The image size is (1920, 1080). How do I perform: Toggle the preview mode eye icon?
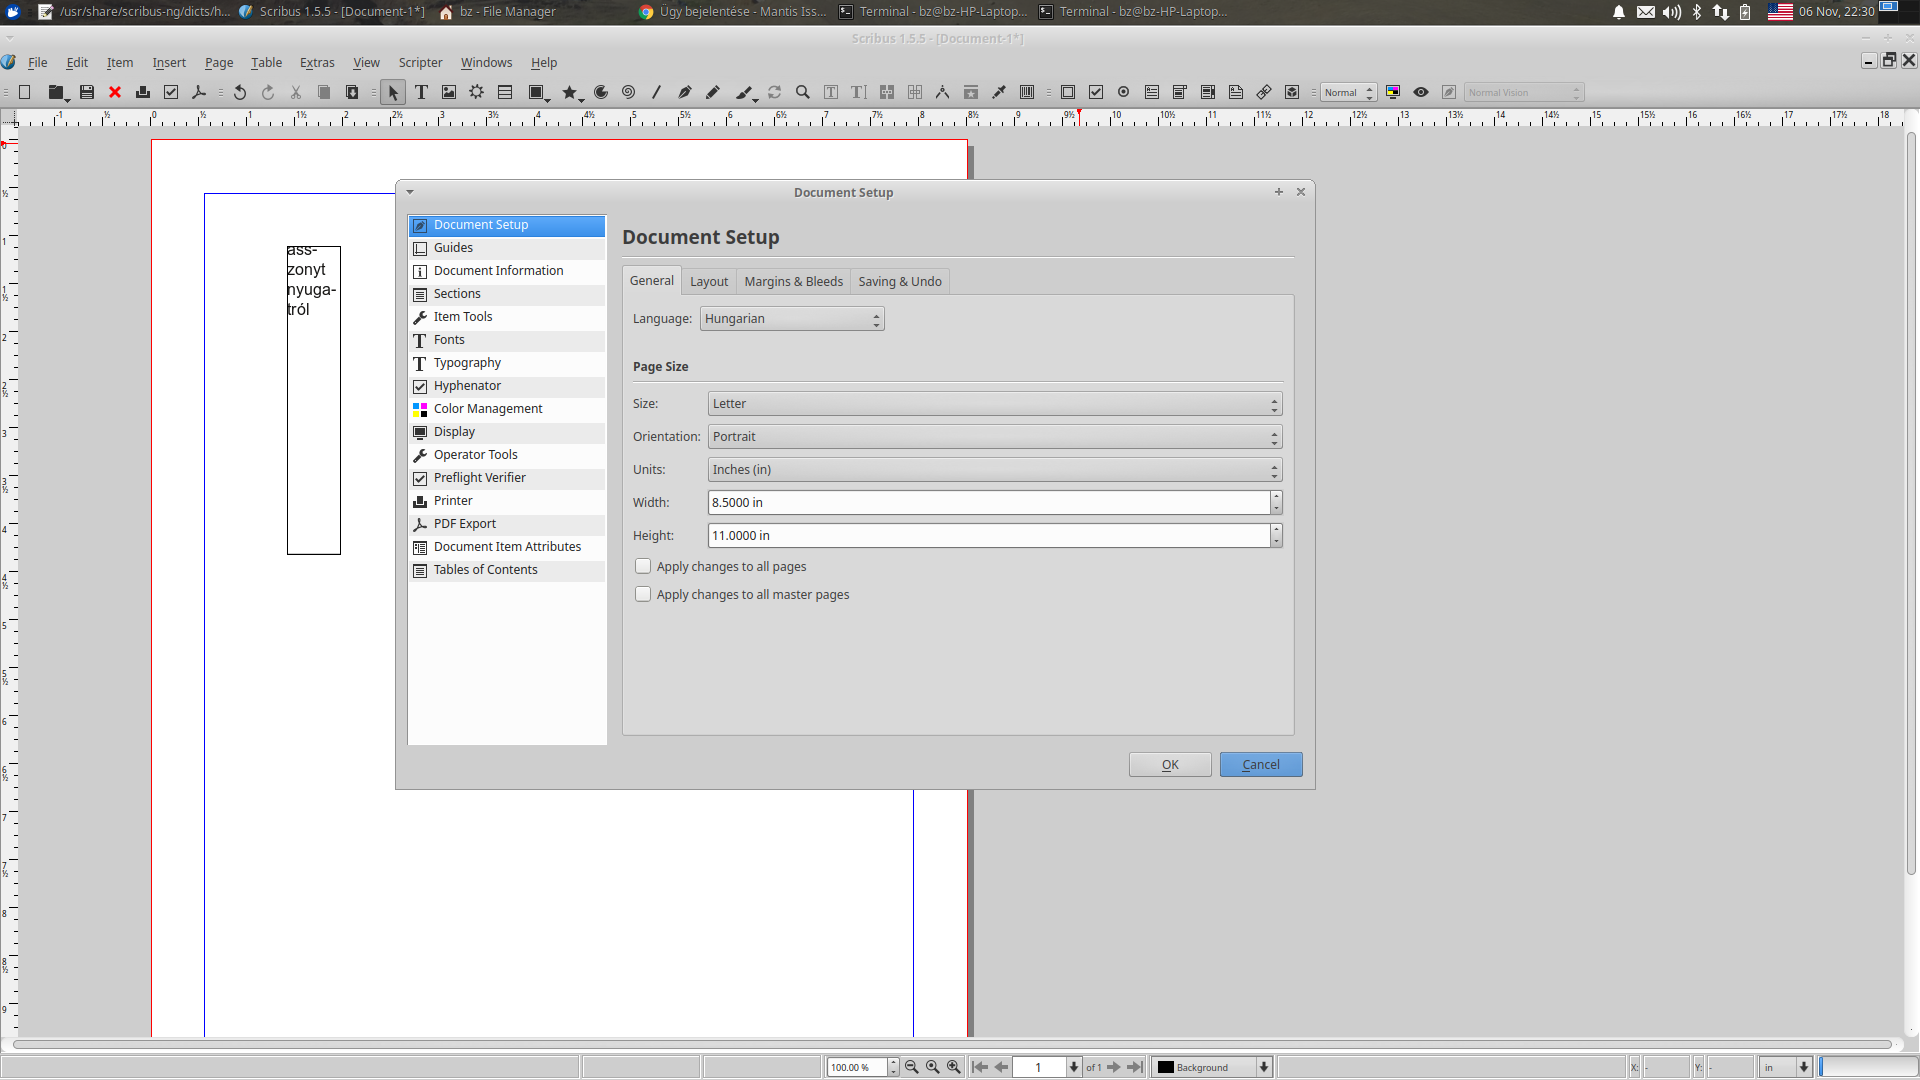coord(1420,92)
